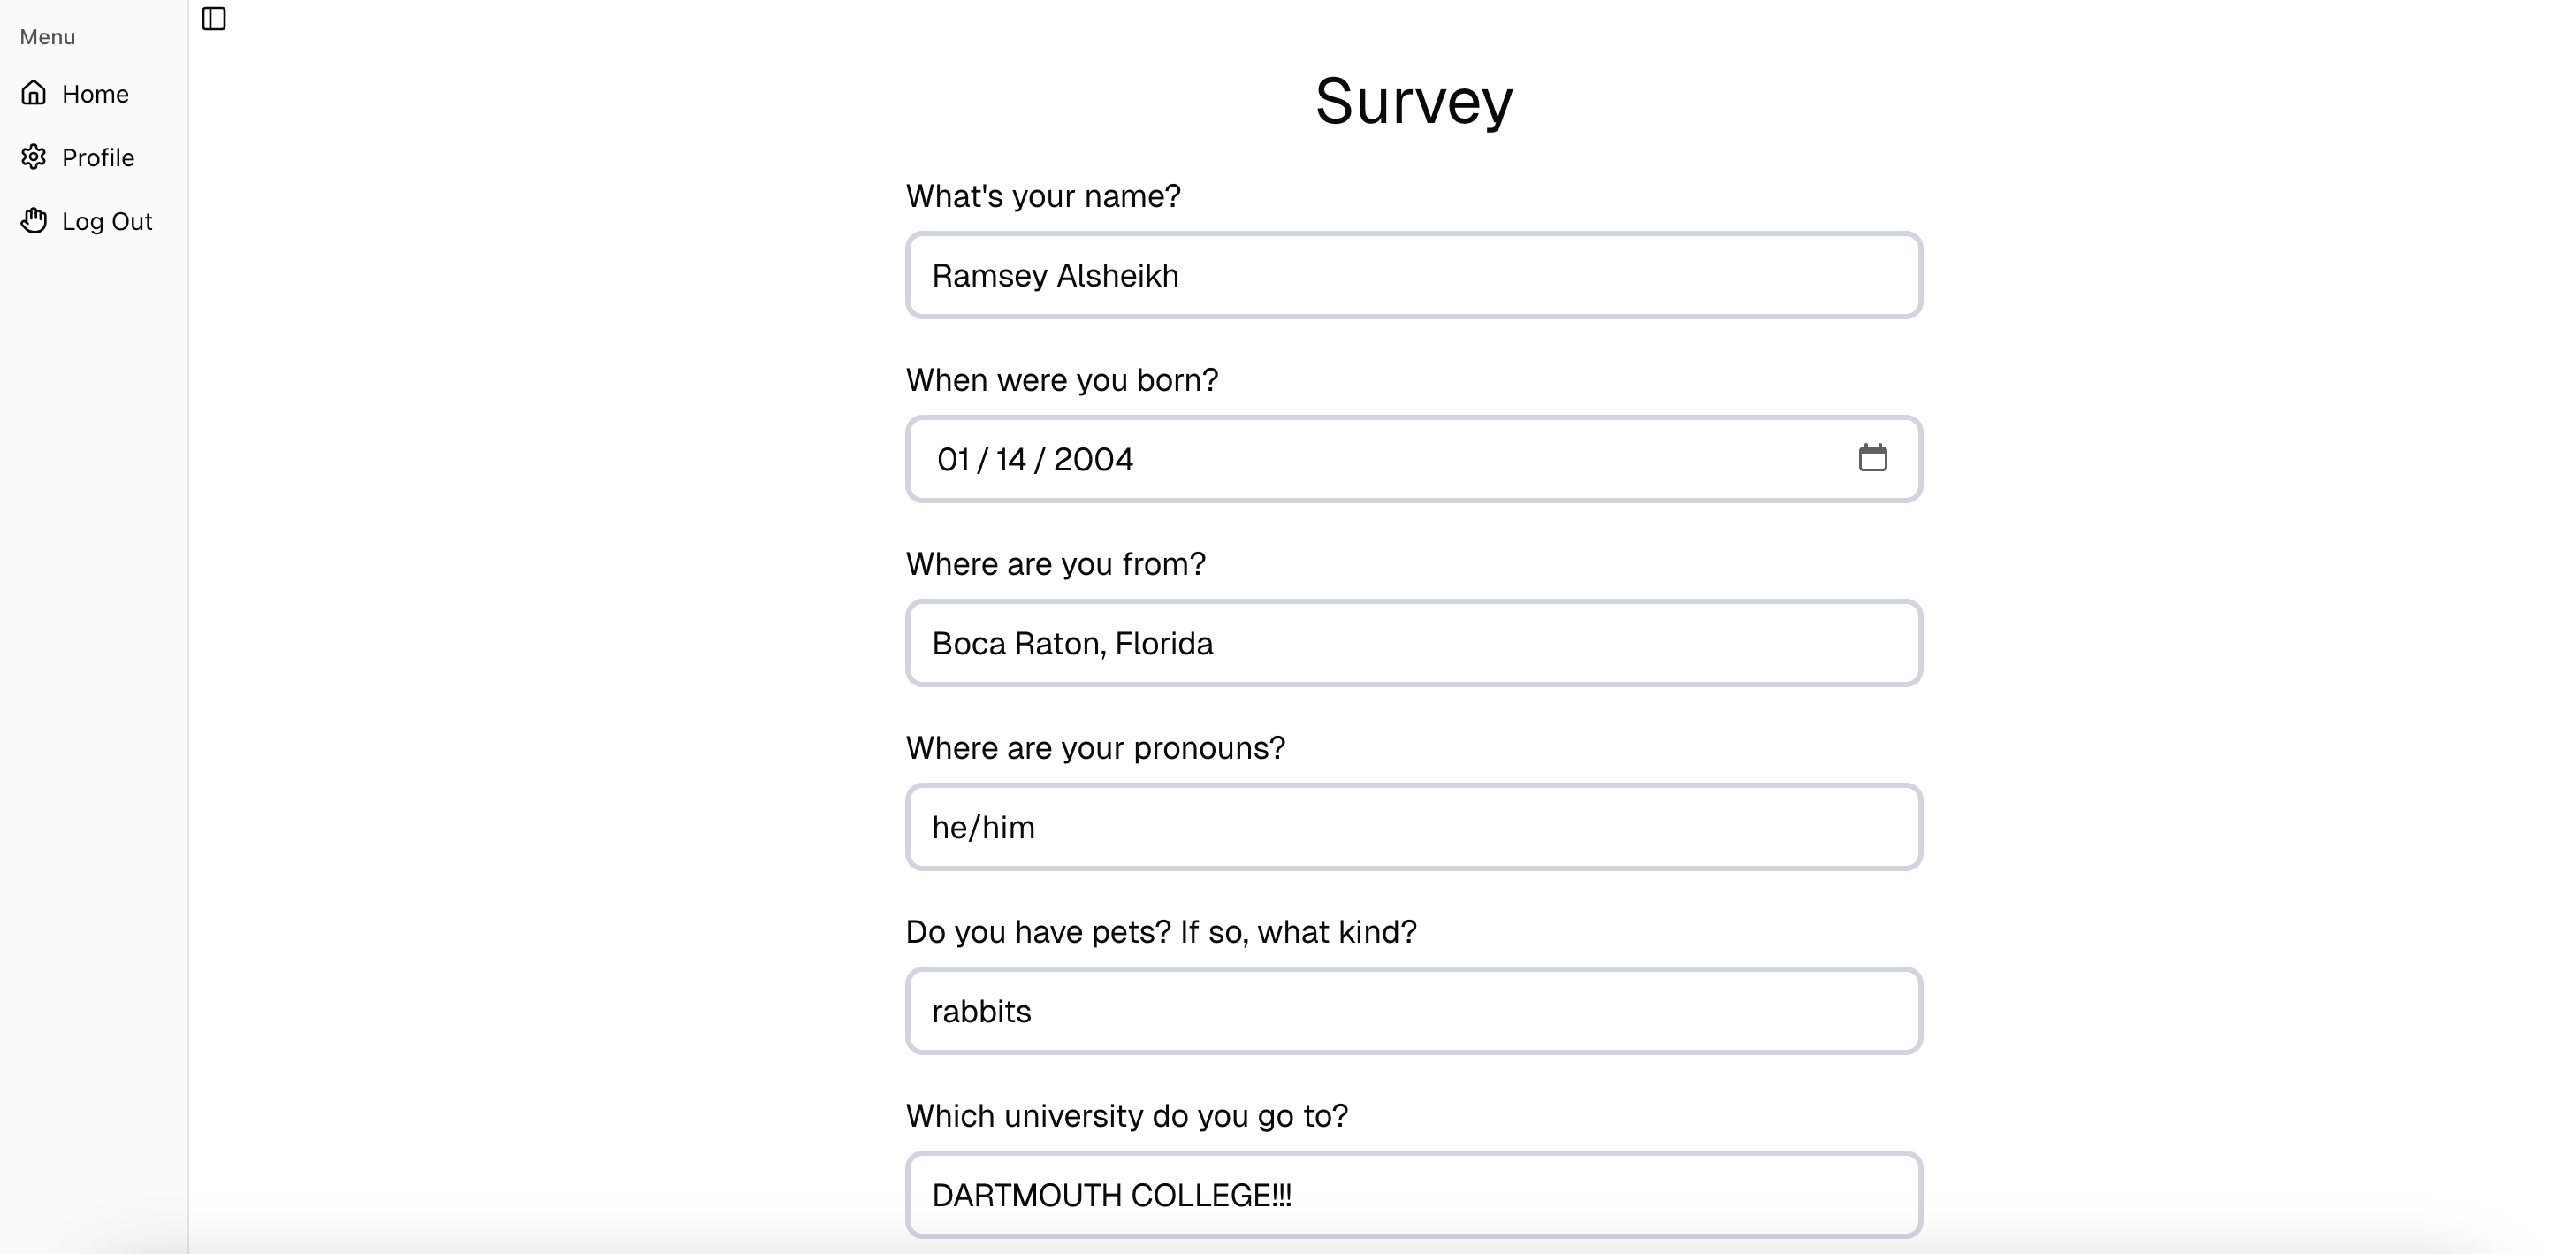Select the day segment of birth date
The height and width of the screenshot is (1254, 2576).
(x=1010, y=459)
